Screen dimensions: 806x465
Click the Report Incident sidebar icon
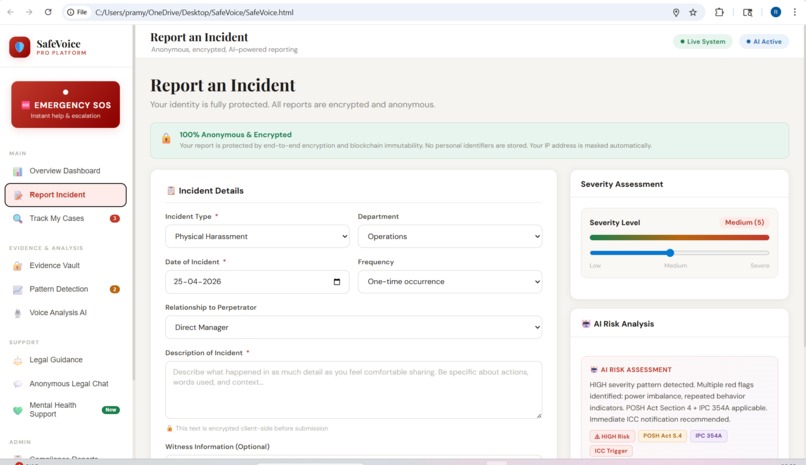click(17, 195)
